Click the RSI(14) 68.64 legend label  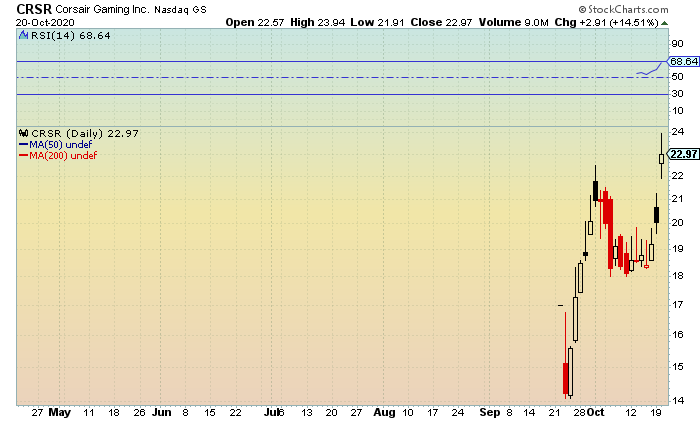point(71,36)
